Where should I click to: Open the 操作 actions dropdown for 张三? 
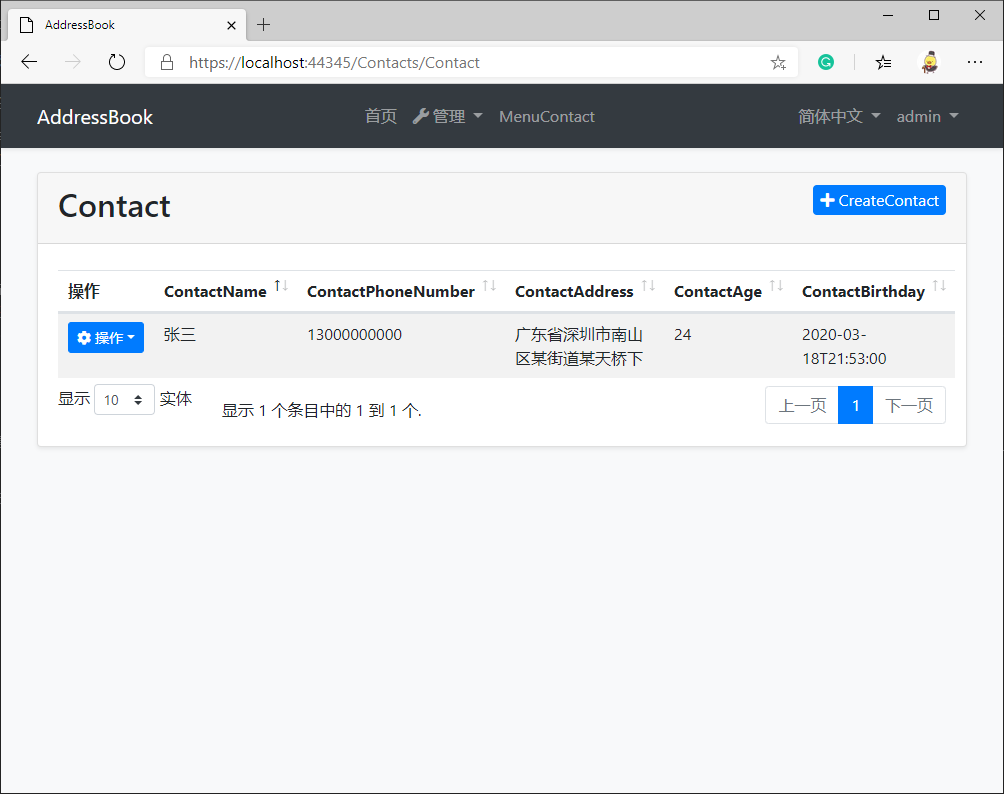(106, 337)
